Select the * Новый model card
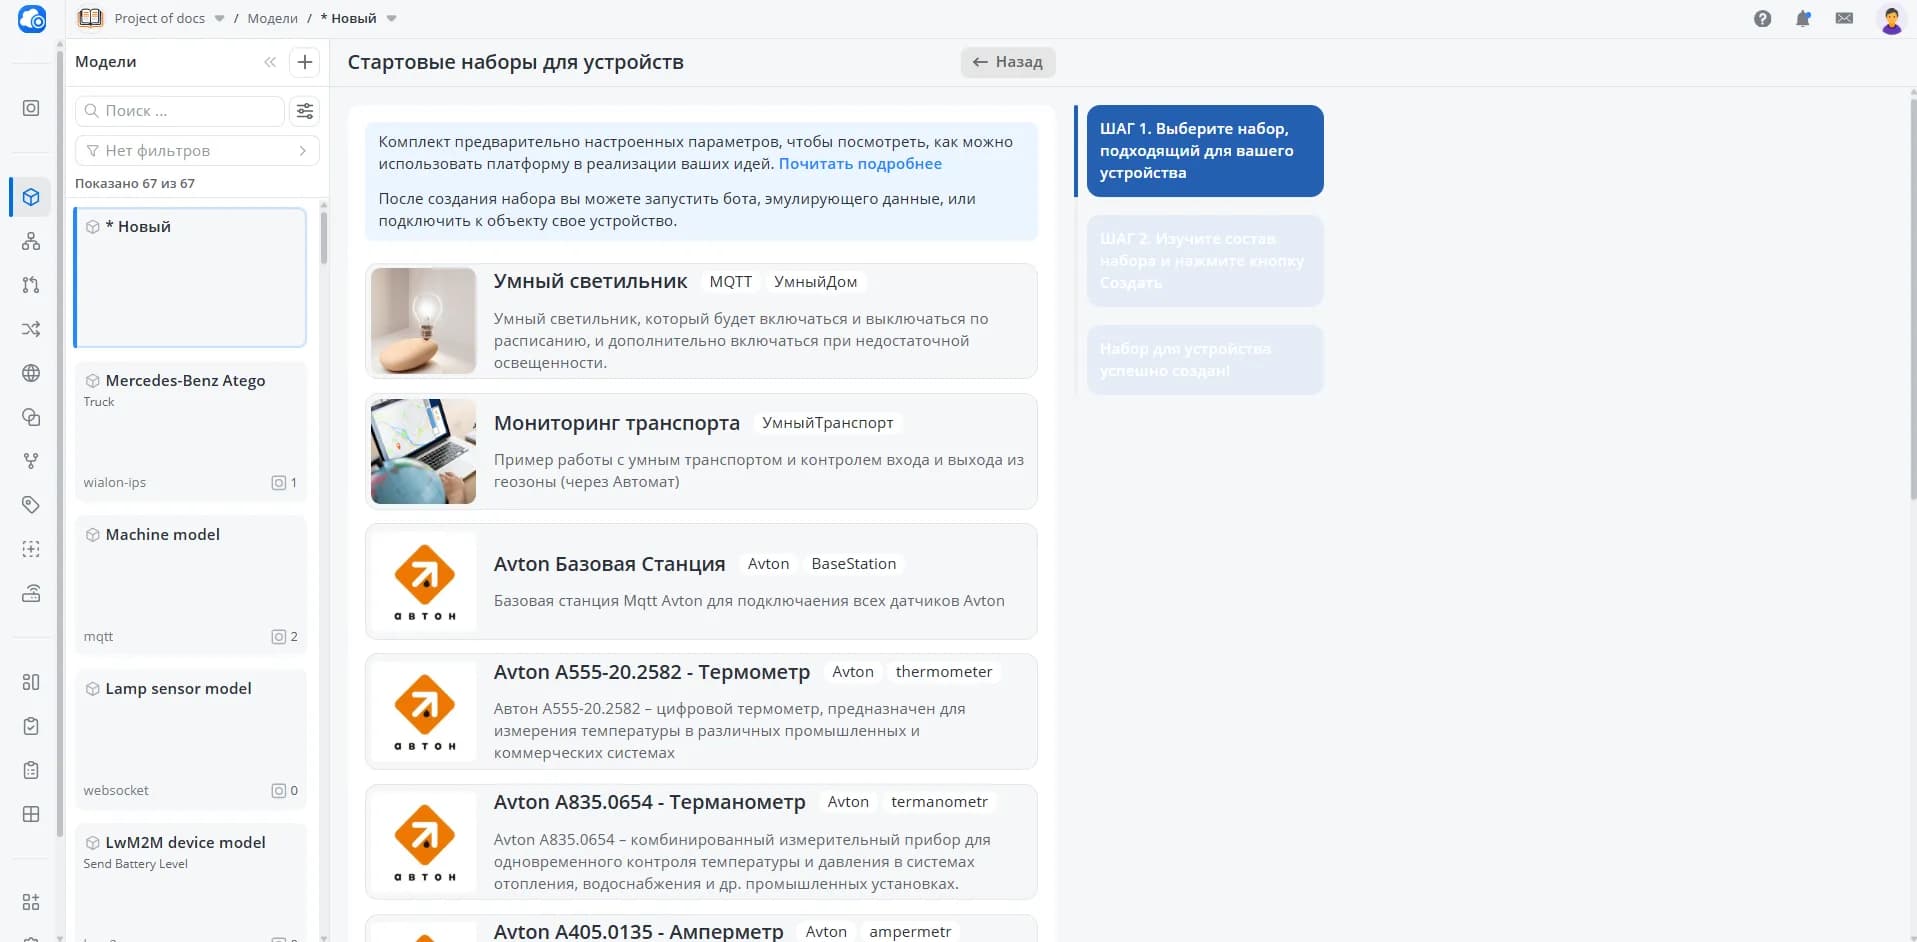Screen dimensions: 1917x942 pyautogui.click(x=190, y=277)
